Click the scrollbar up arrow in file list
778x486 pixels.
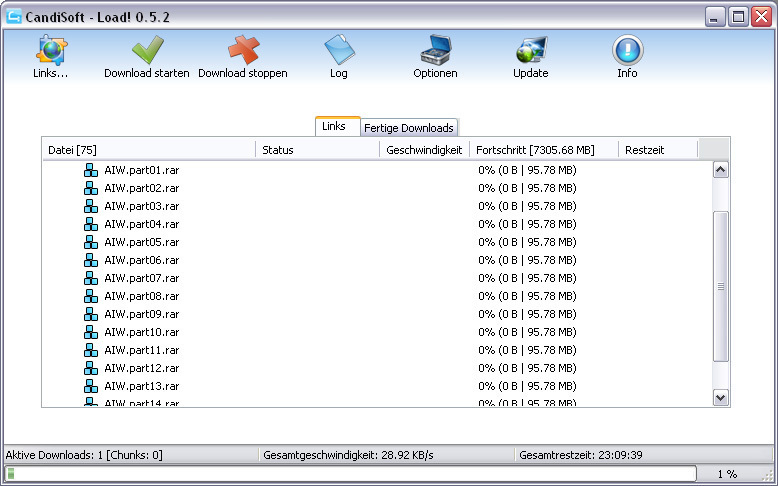[720, 170]
